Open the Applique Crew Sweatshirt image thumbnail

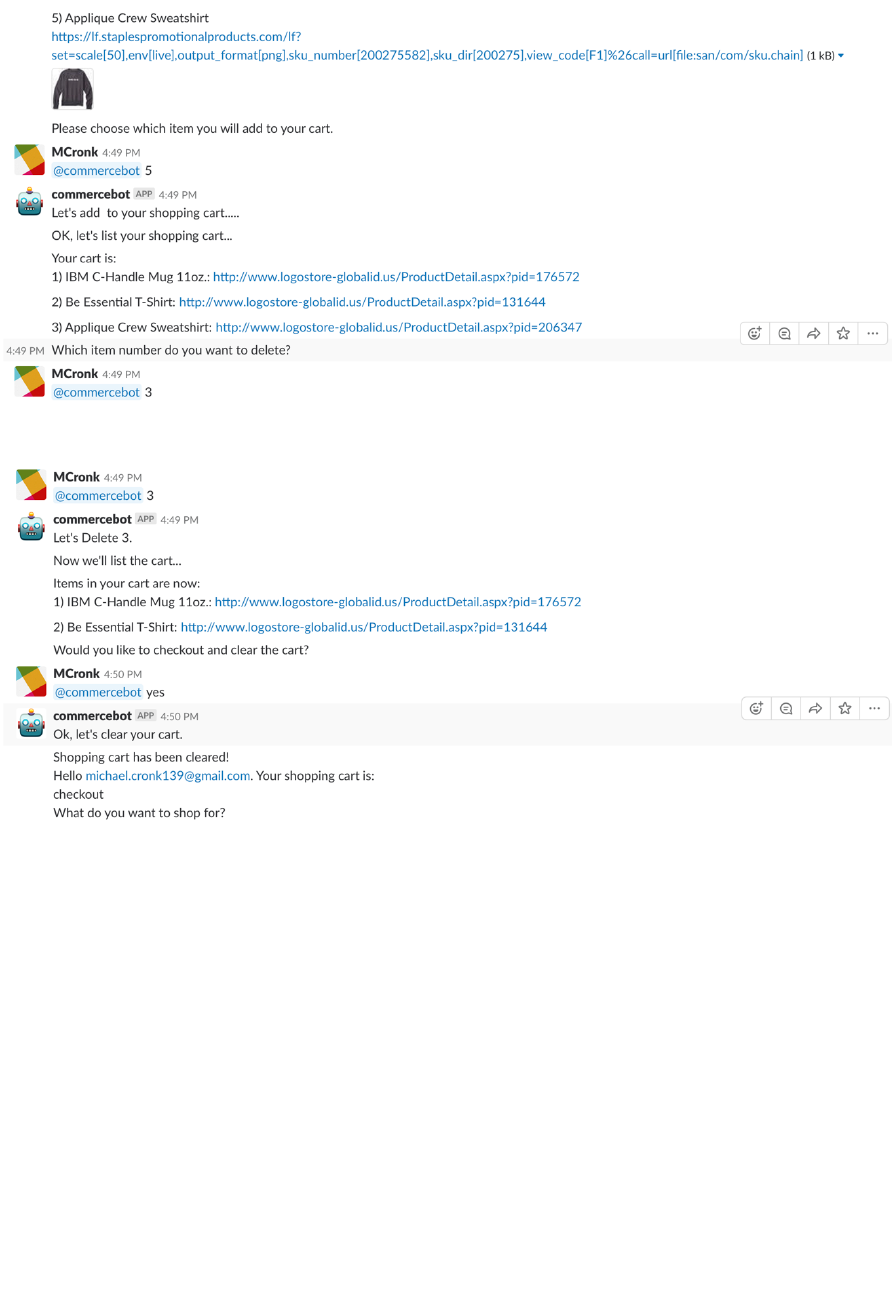(x=72, y=90)
